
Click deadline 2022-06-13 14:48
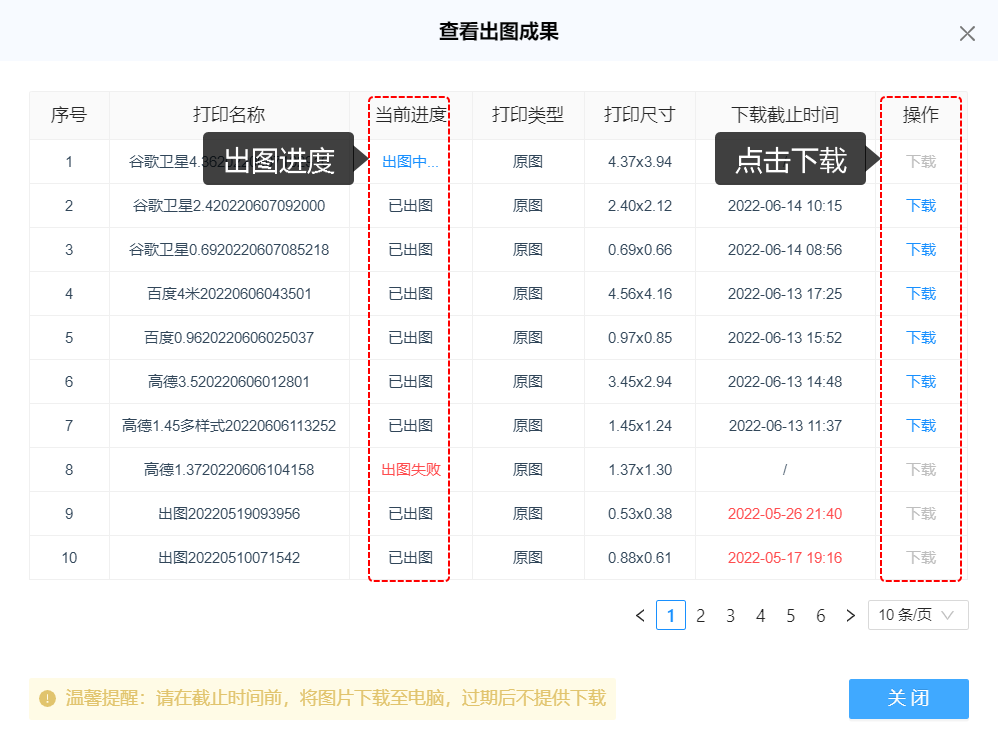pos(785,382)
